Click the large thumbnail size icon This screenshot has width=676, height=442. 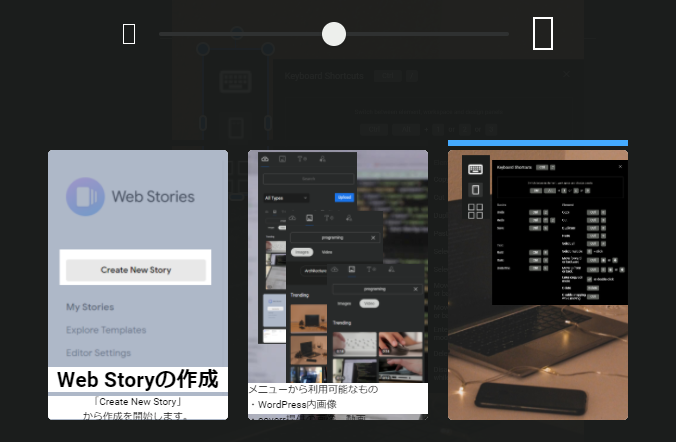pos(543,34)
